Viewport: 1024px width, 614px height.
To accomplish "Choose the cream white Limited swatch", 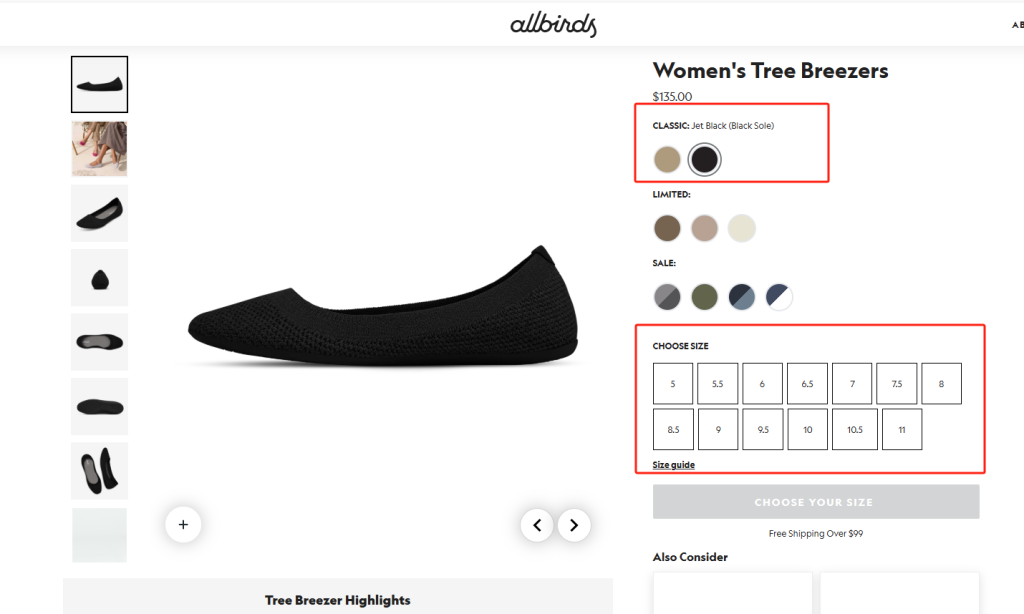I will [741, 228].
